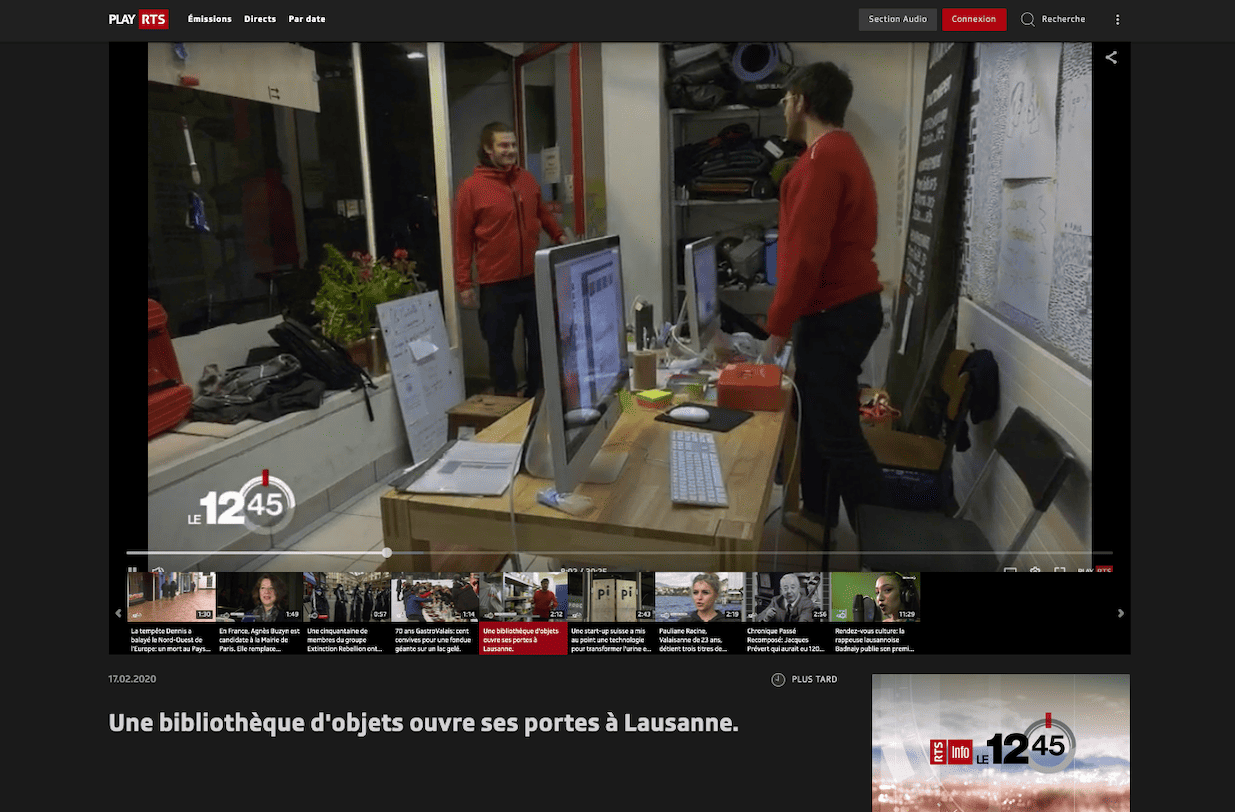The width and height of the screenshot is (1235, 812).
Task: Open the Recherche search
Action: coord(1053,19)
